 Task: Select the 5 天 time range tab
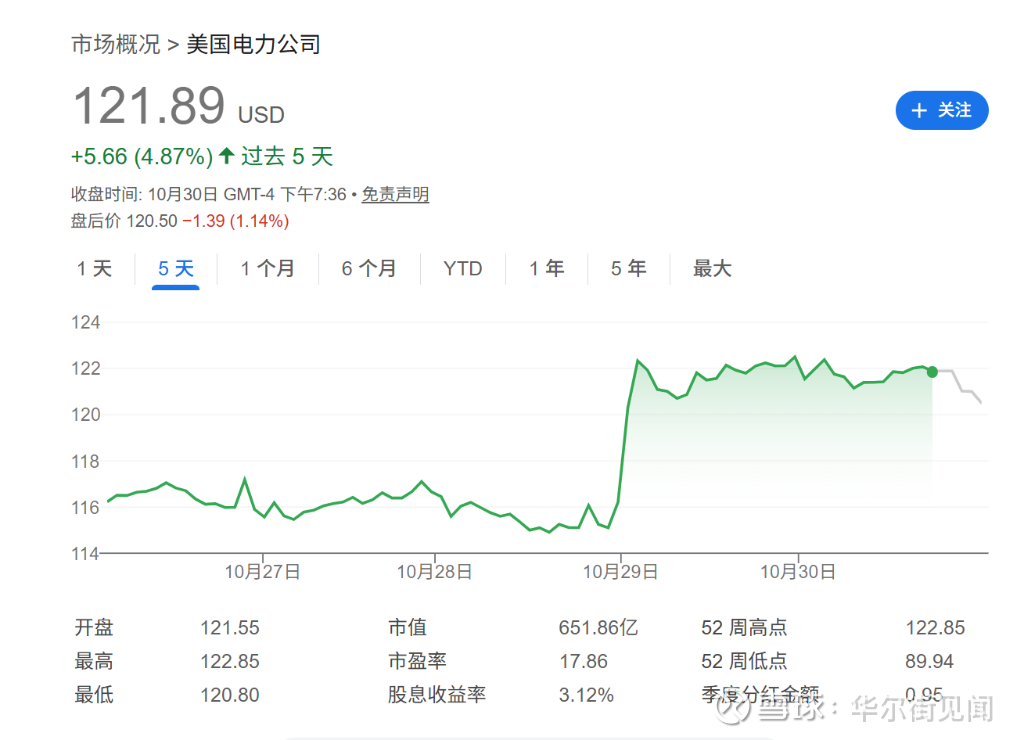click(176, 268)
